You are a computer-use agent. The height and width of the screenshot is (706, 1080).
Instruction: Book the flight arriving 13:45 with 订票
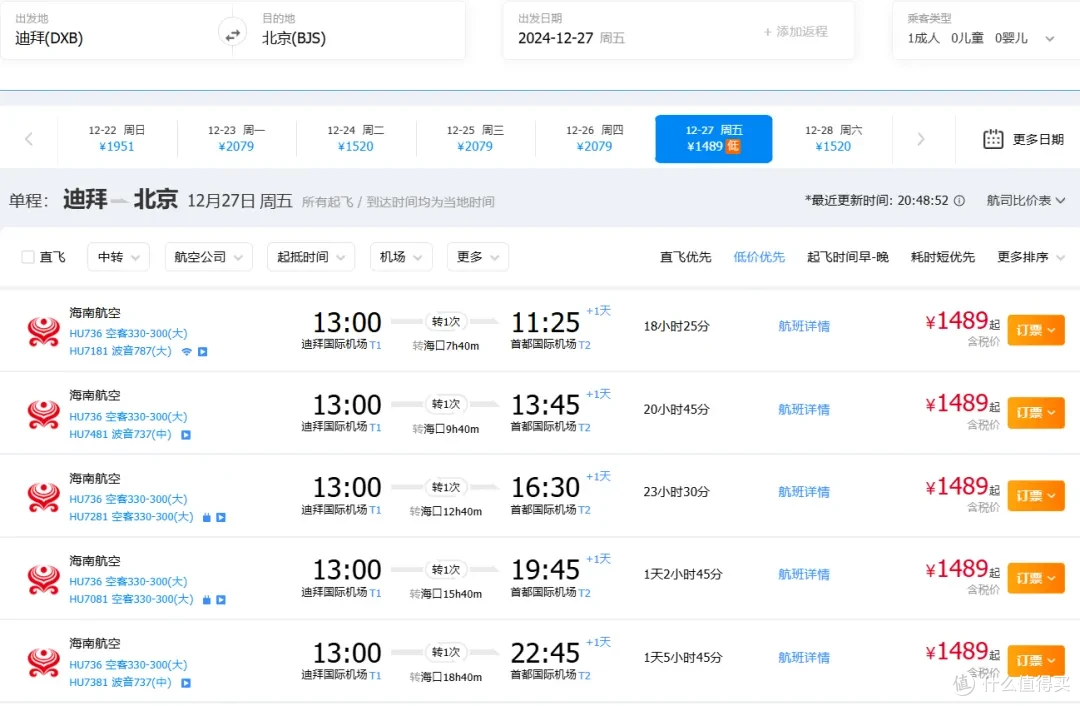coord(1036,413)
